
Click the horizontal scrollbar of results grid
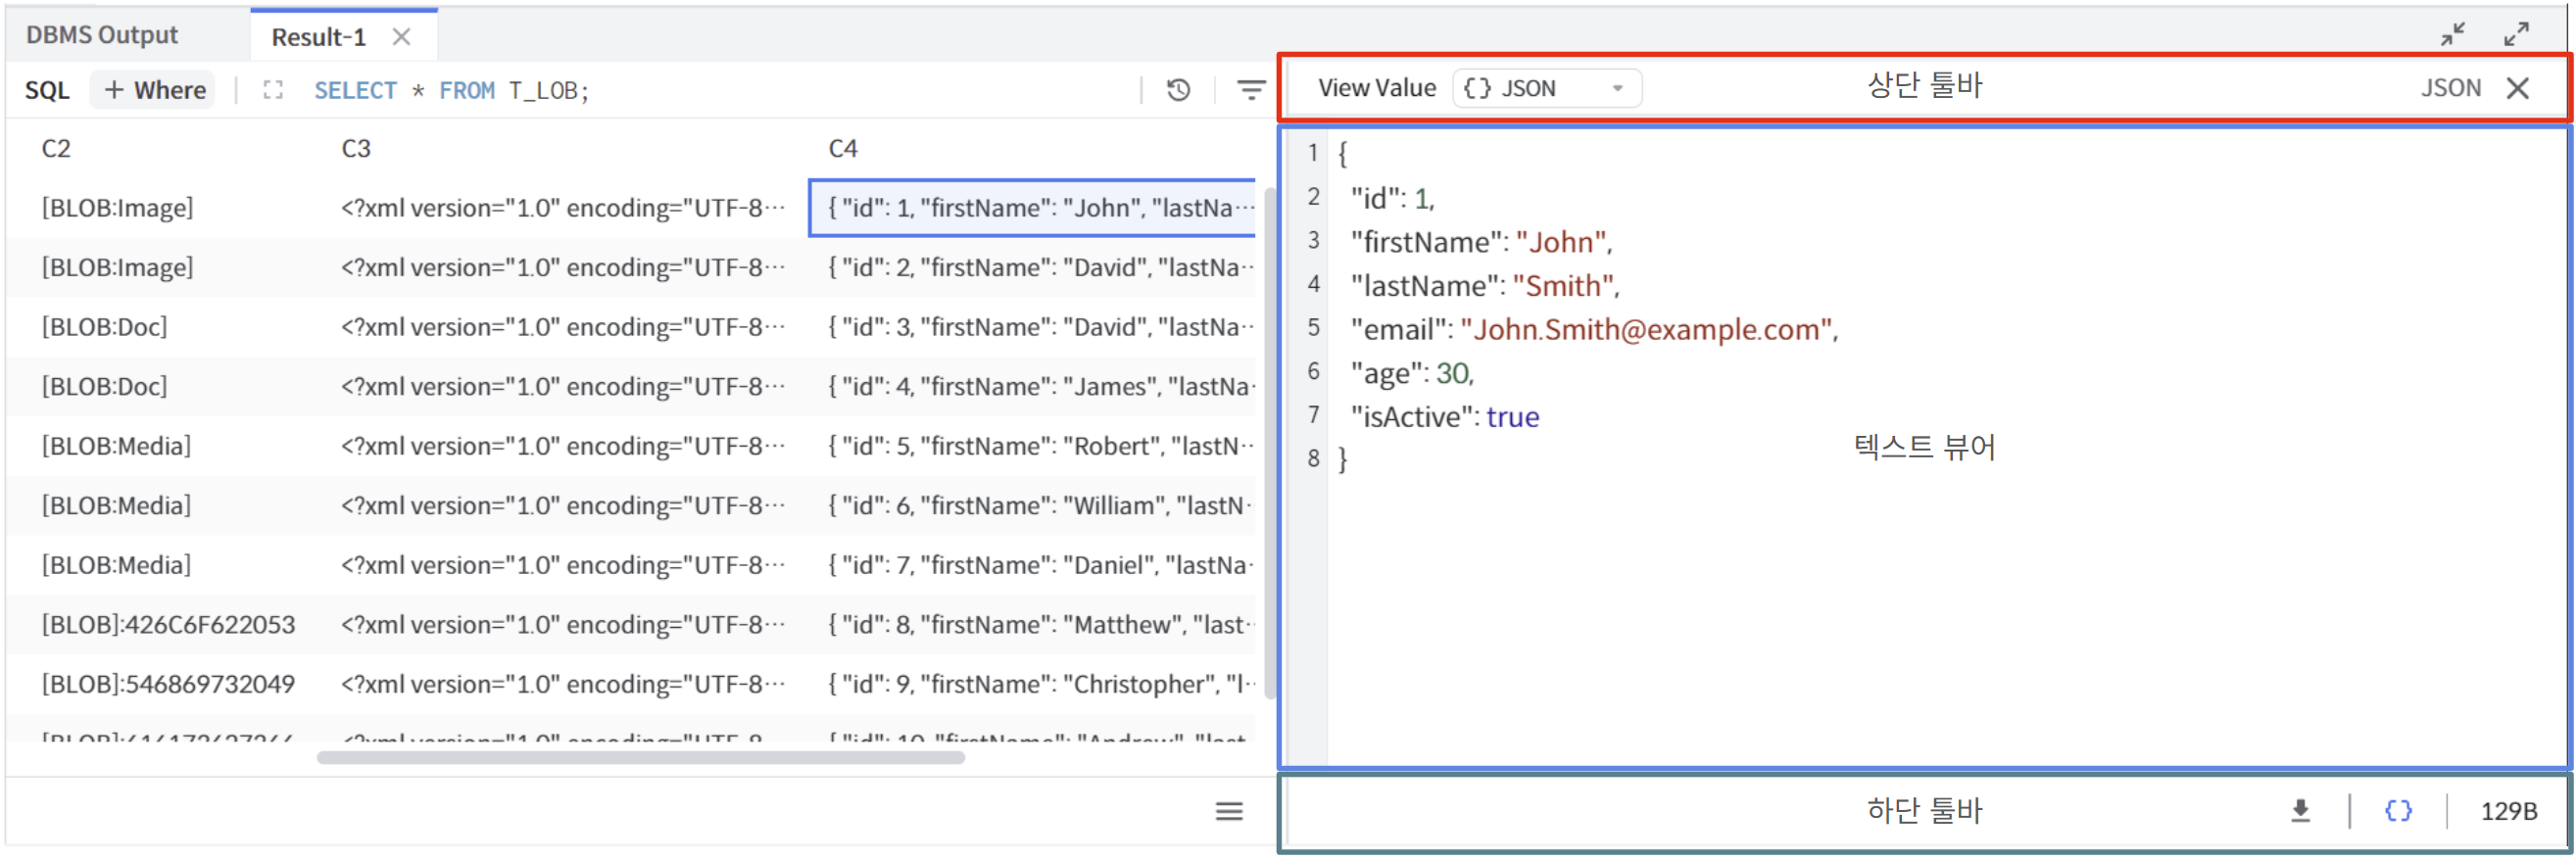(640, 757)
